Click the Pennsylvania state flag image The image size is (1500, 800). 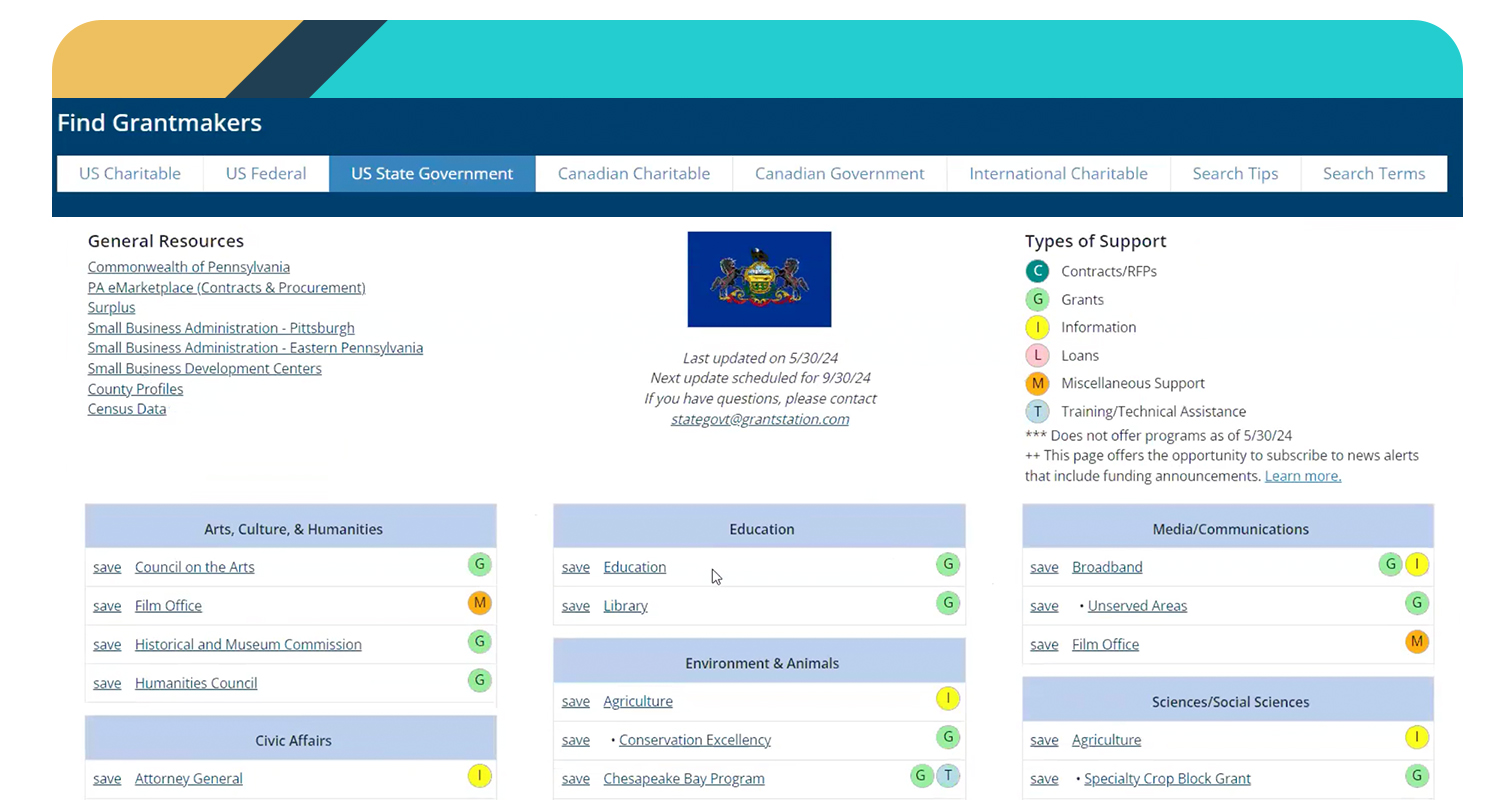[759, 279]
